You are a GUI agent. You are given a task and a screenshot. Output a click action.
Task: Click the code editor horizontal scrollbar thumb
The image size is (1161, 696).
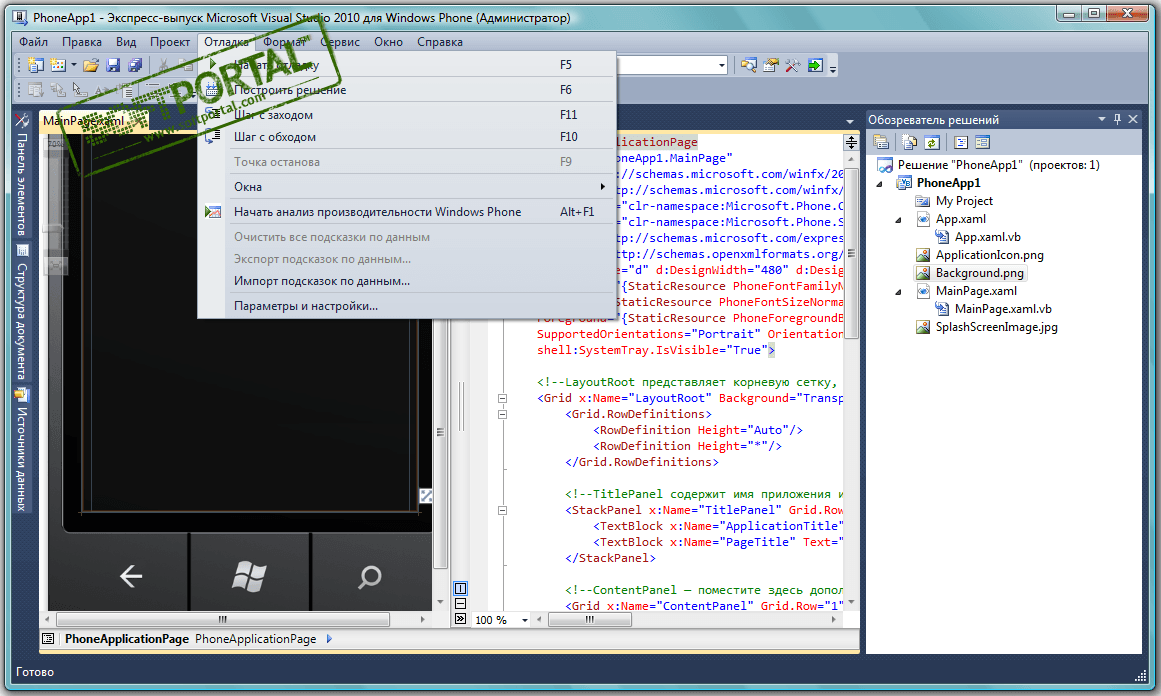click(589, 620)
